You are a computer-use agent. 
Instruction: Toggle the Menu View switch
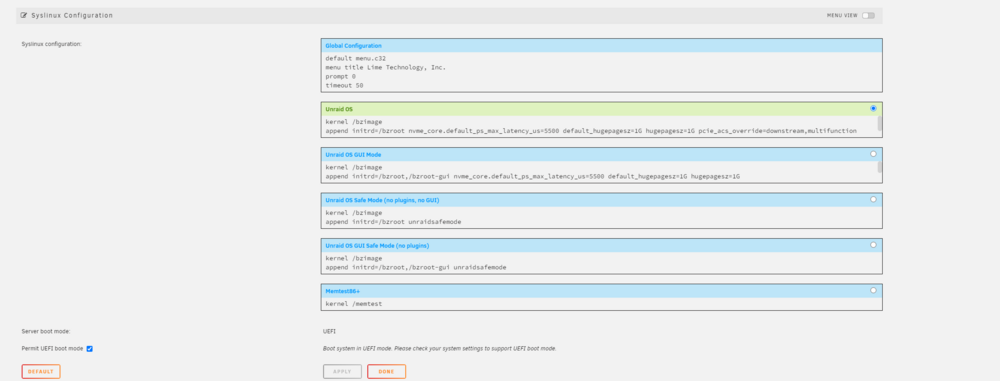(x=868, y=15)
